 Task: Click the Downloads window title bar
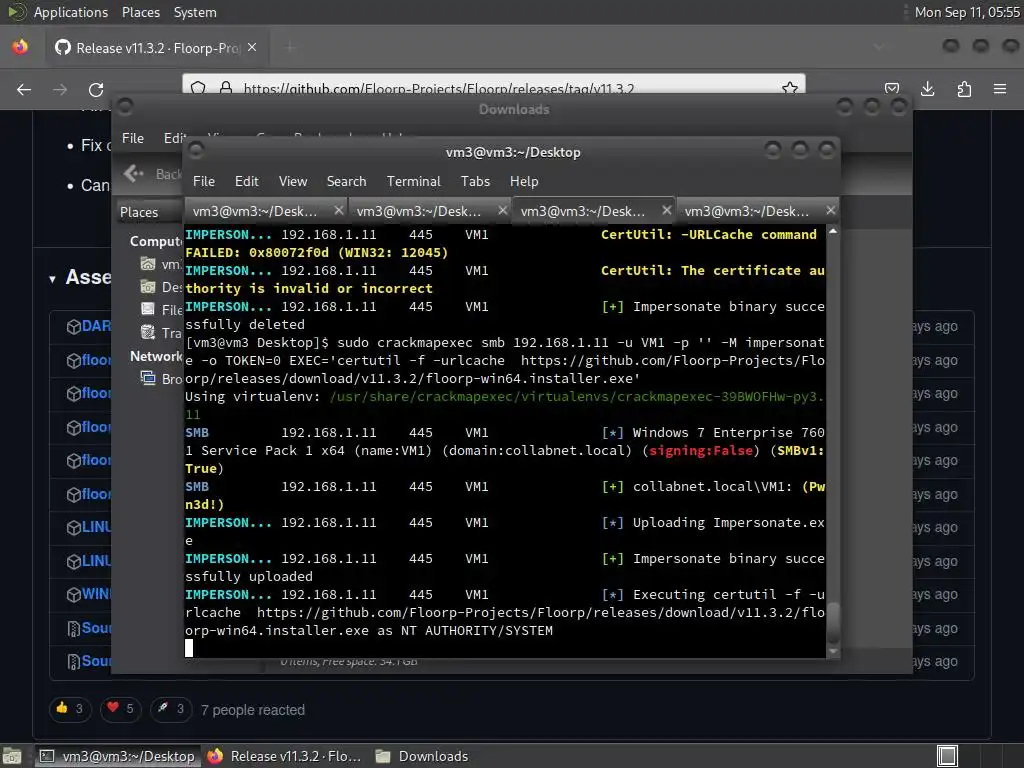pos(513,109)
